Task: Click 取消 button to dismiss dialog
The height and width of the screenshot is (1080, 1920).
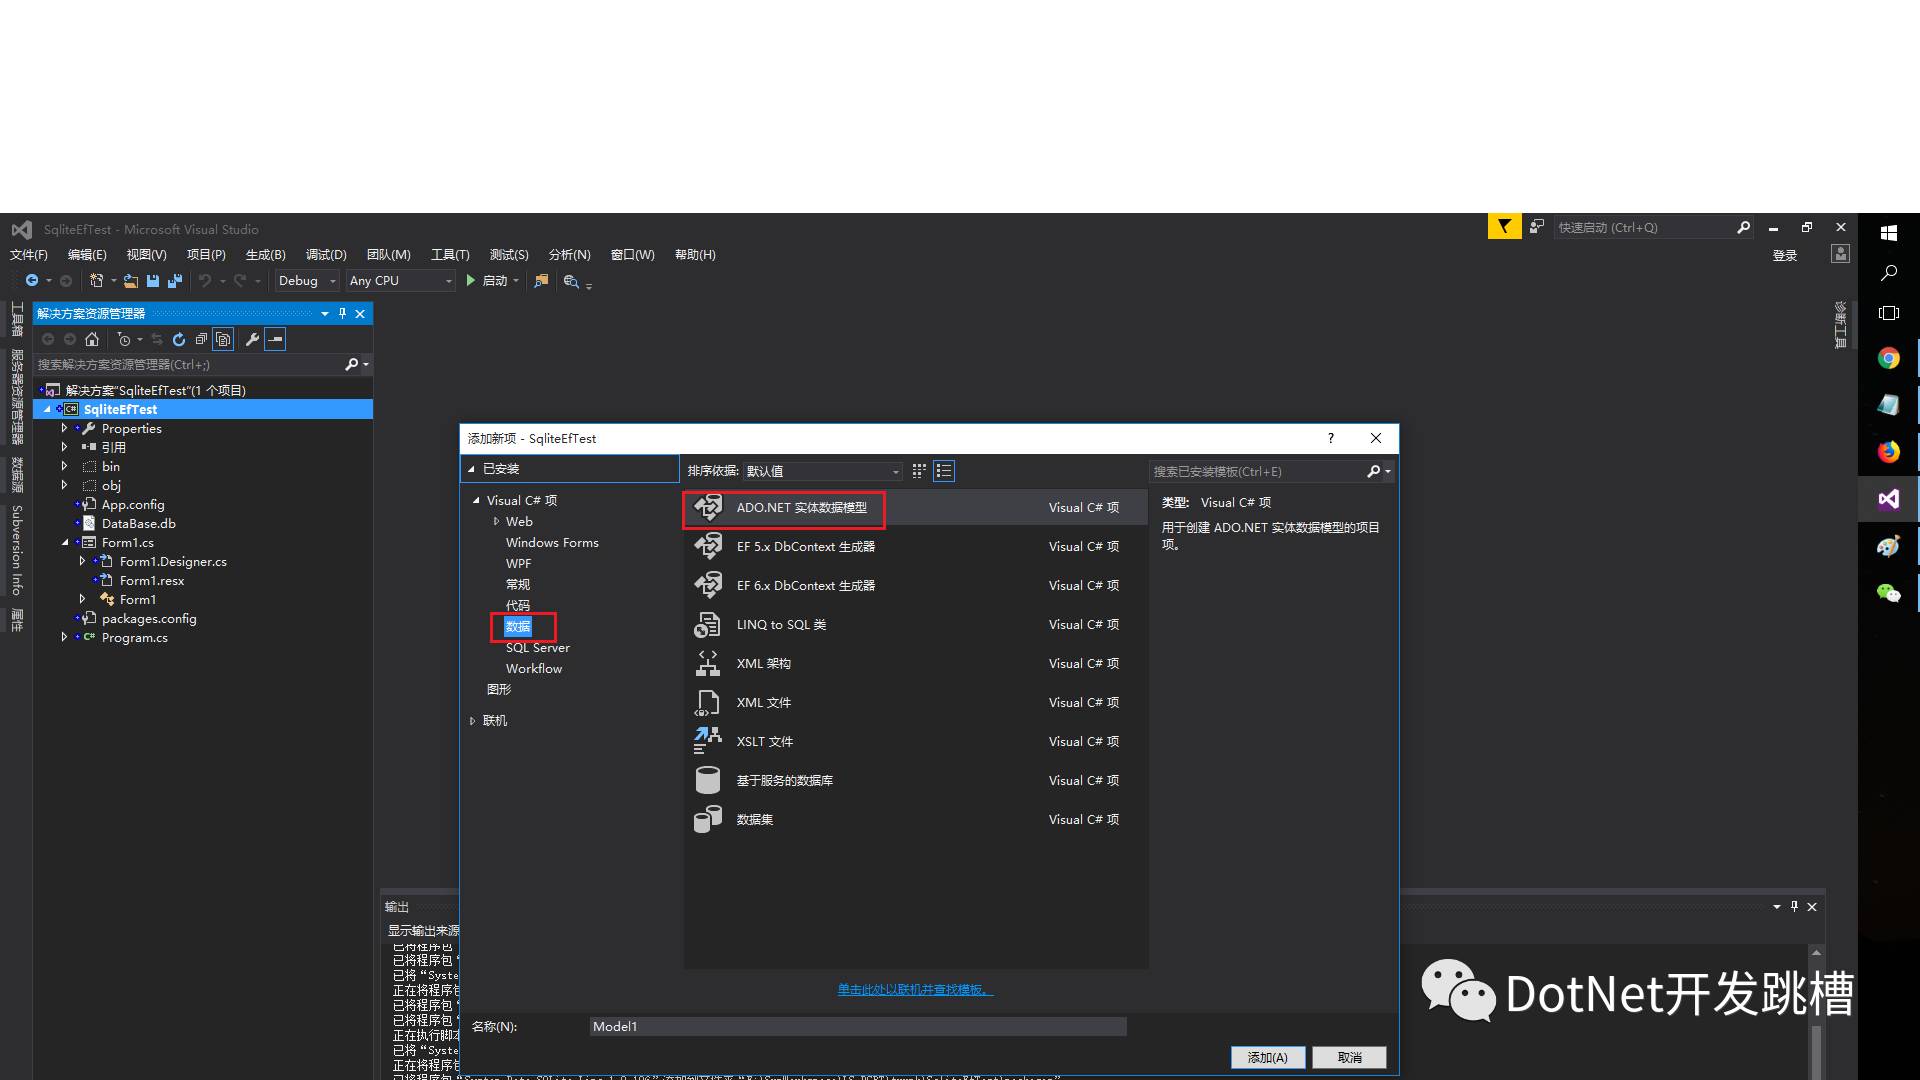Action: point(1350,1056)
